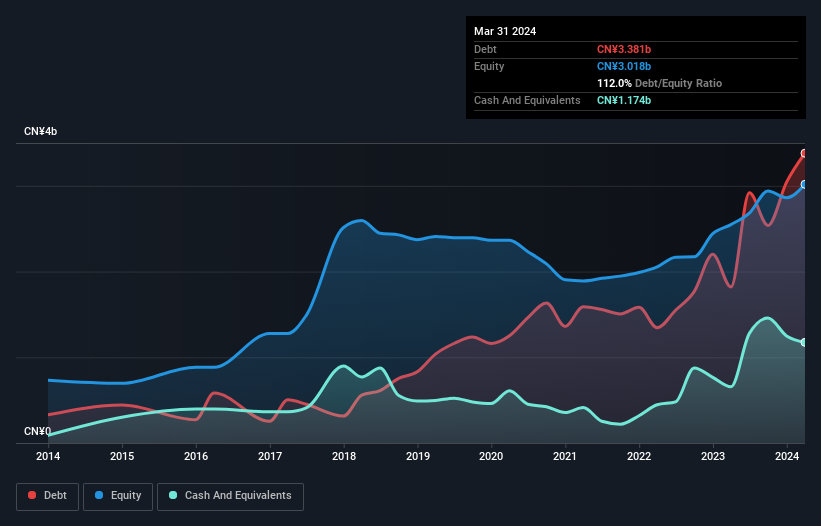Select the Equity value CN¥3.018b
The height and width of the screenshot is (526, 821).
pos(624,66)
